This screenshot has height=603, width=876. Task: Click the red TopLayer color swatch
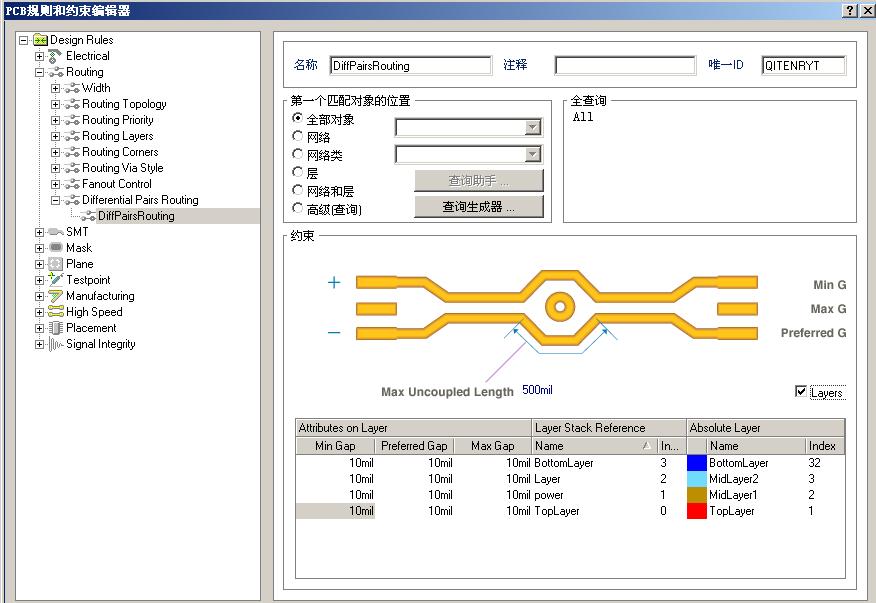(697, 511)
